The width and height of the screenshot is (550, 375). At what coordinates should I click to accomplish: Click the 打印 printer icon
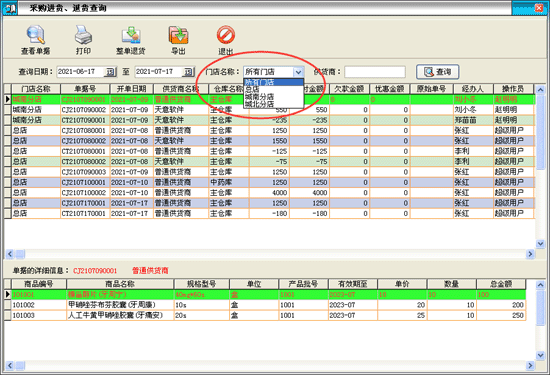(x=83, y=35)
